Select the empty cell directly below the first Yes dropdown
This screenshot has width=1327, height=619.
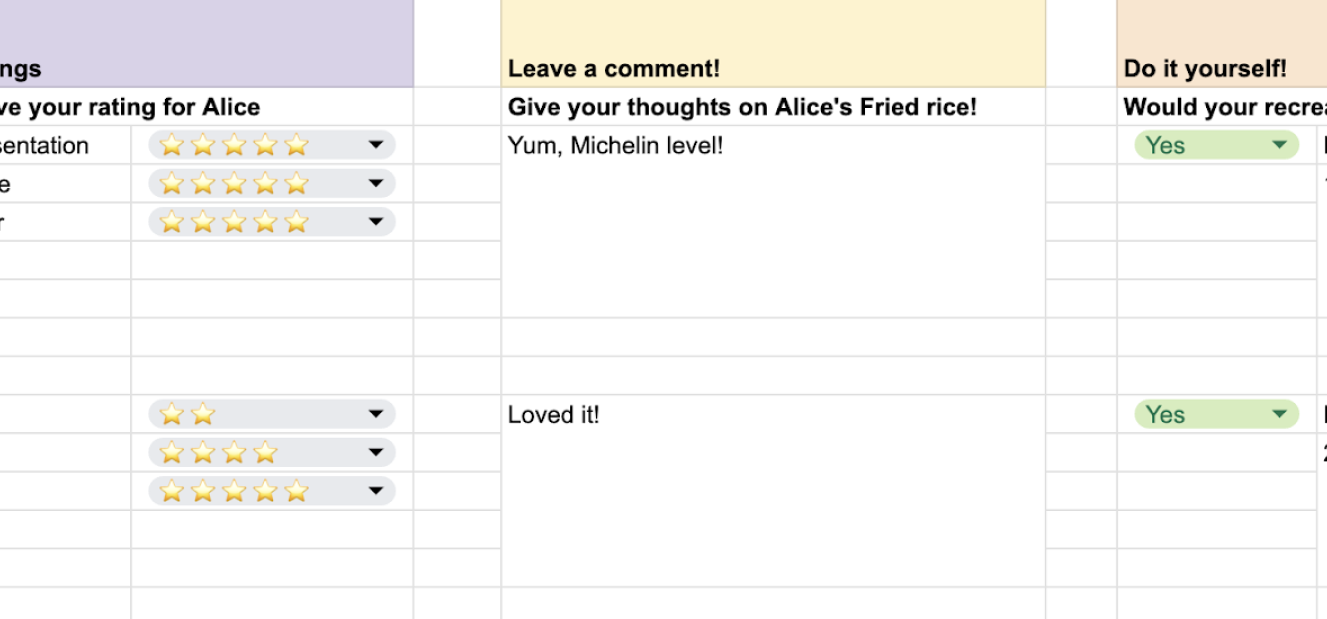(x=1216, y=184)
